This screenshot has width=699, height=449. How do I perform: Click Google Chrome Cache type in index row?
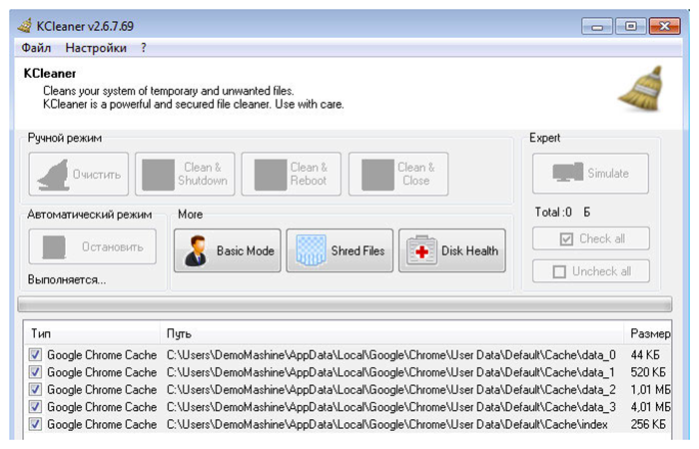[x=102, y=424]
